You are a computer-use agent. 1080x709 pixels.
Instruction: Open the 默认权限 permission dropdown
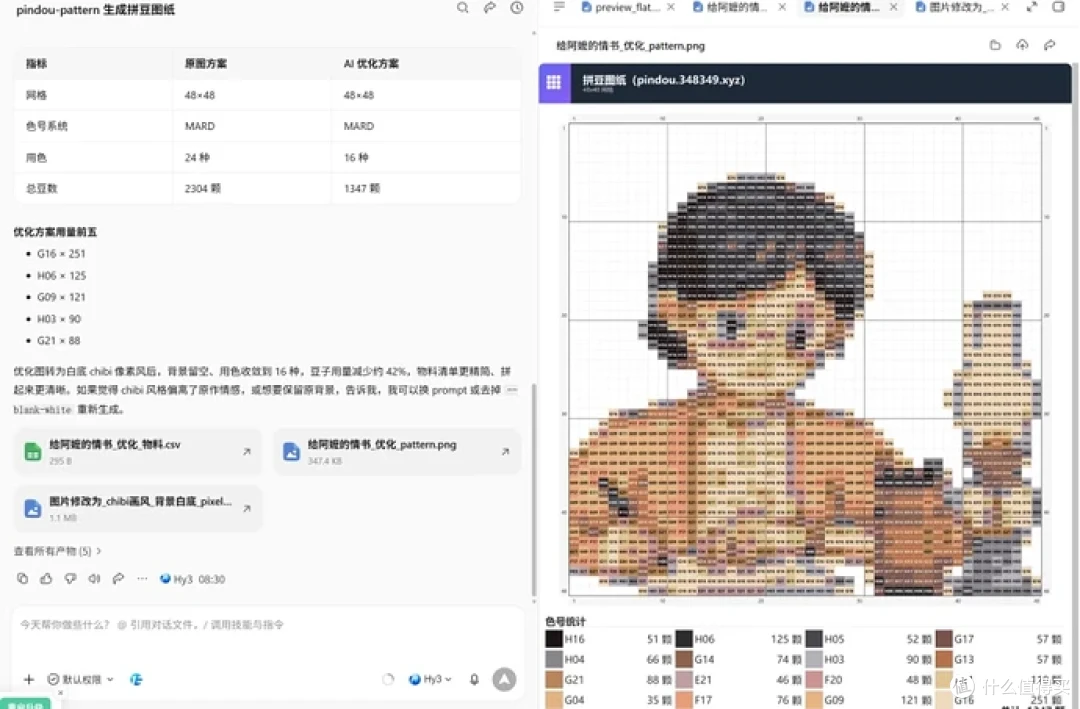[81, 679]
